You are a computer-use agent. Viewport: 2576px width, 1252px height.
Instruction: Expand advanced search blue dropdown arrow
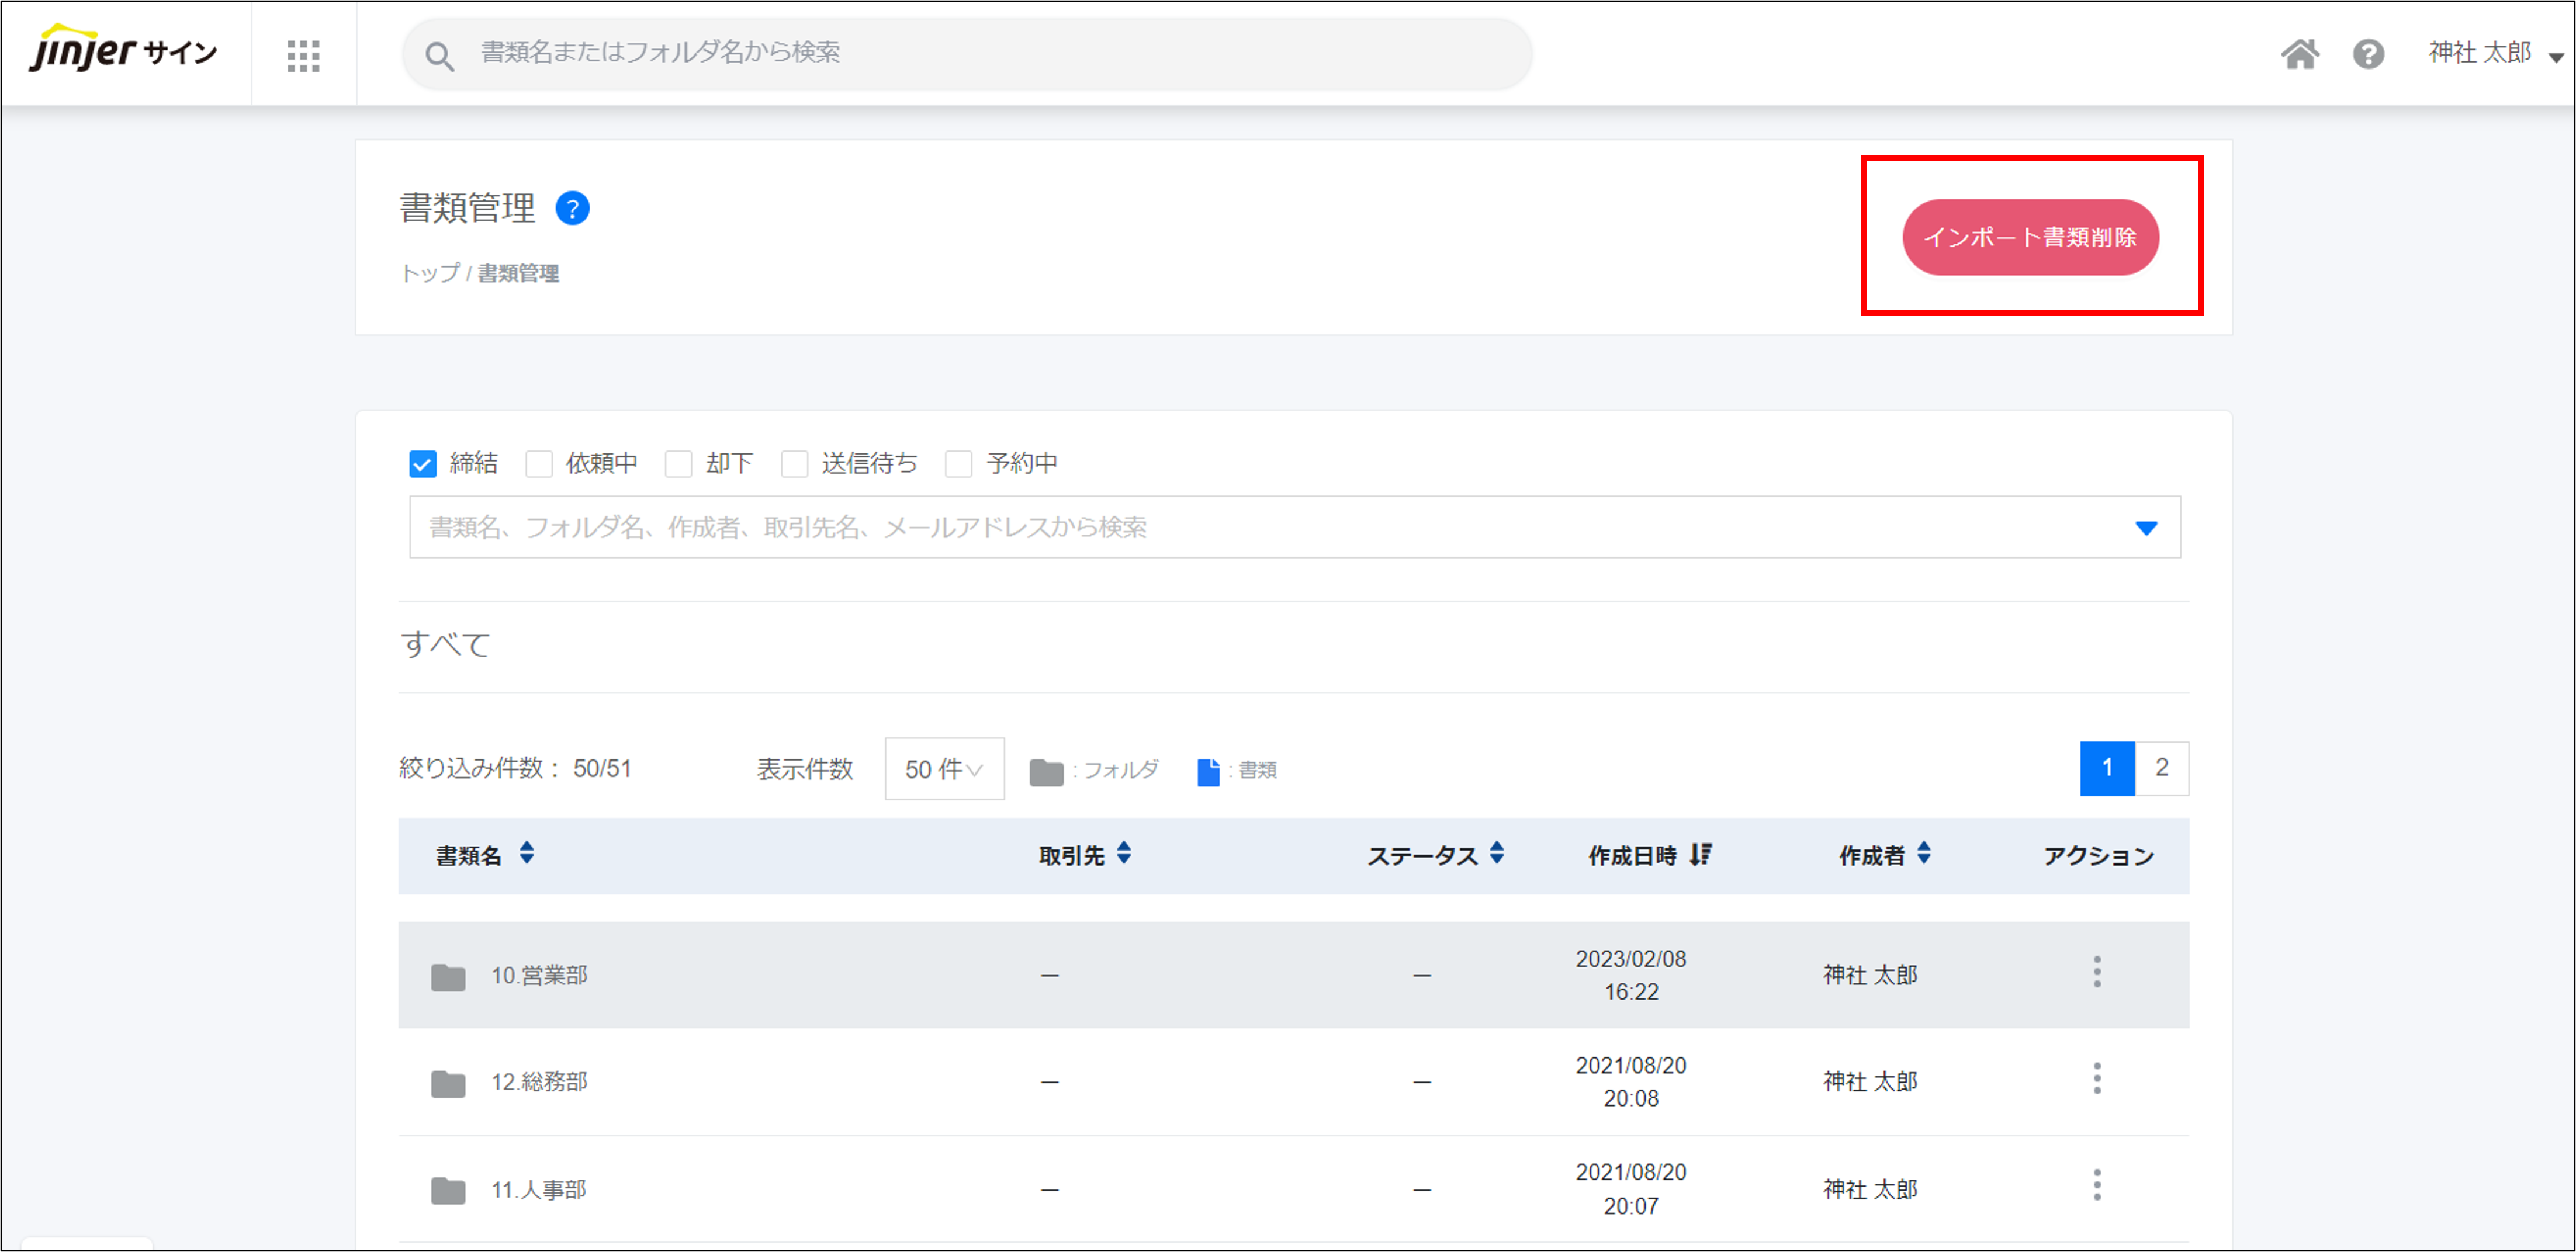tap(2146, 528)
